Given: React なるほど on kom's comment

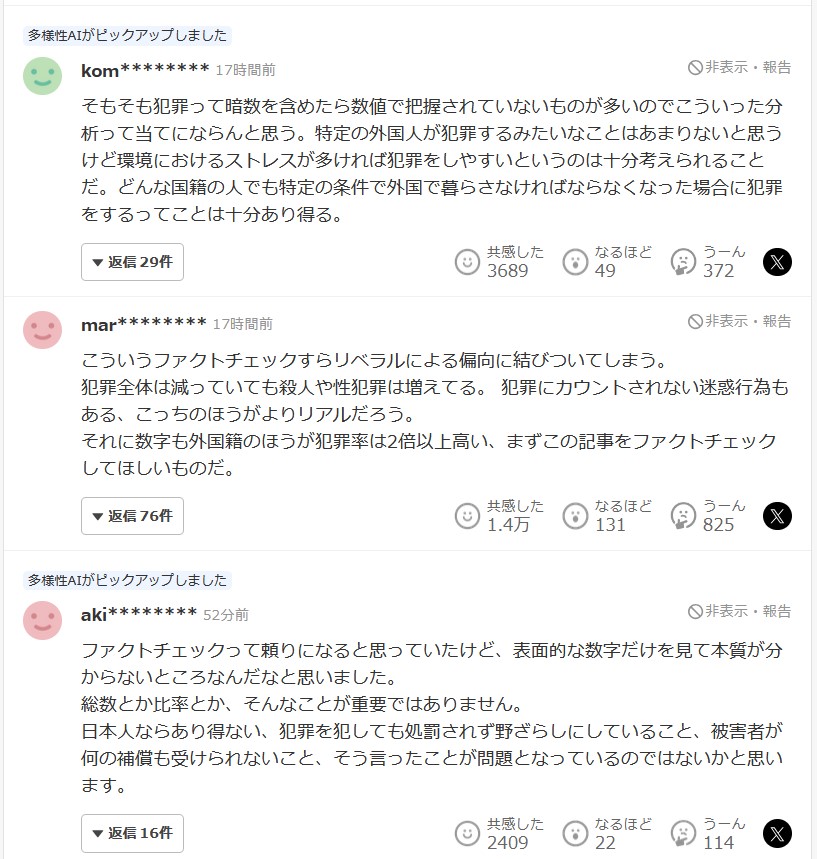Looking at the screenshot, I should click(x=607, y=262).
